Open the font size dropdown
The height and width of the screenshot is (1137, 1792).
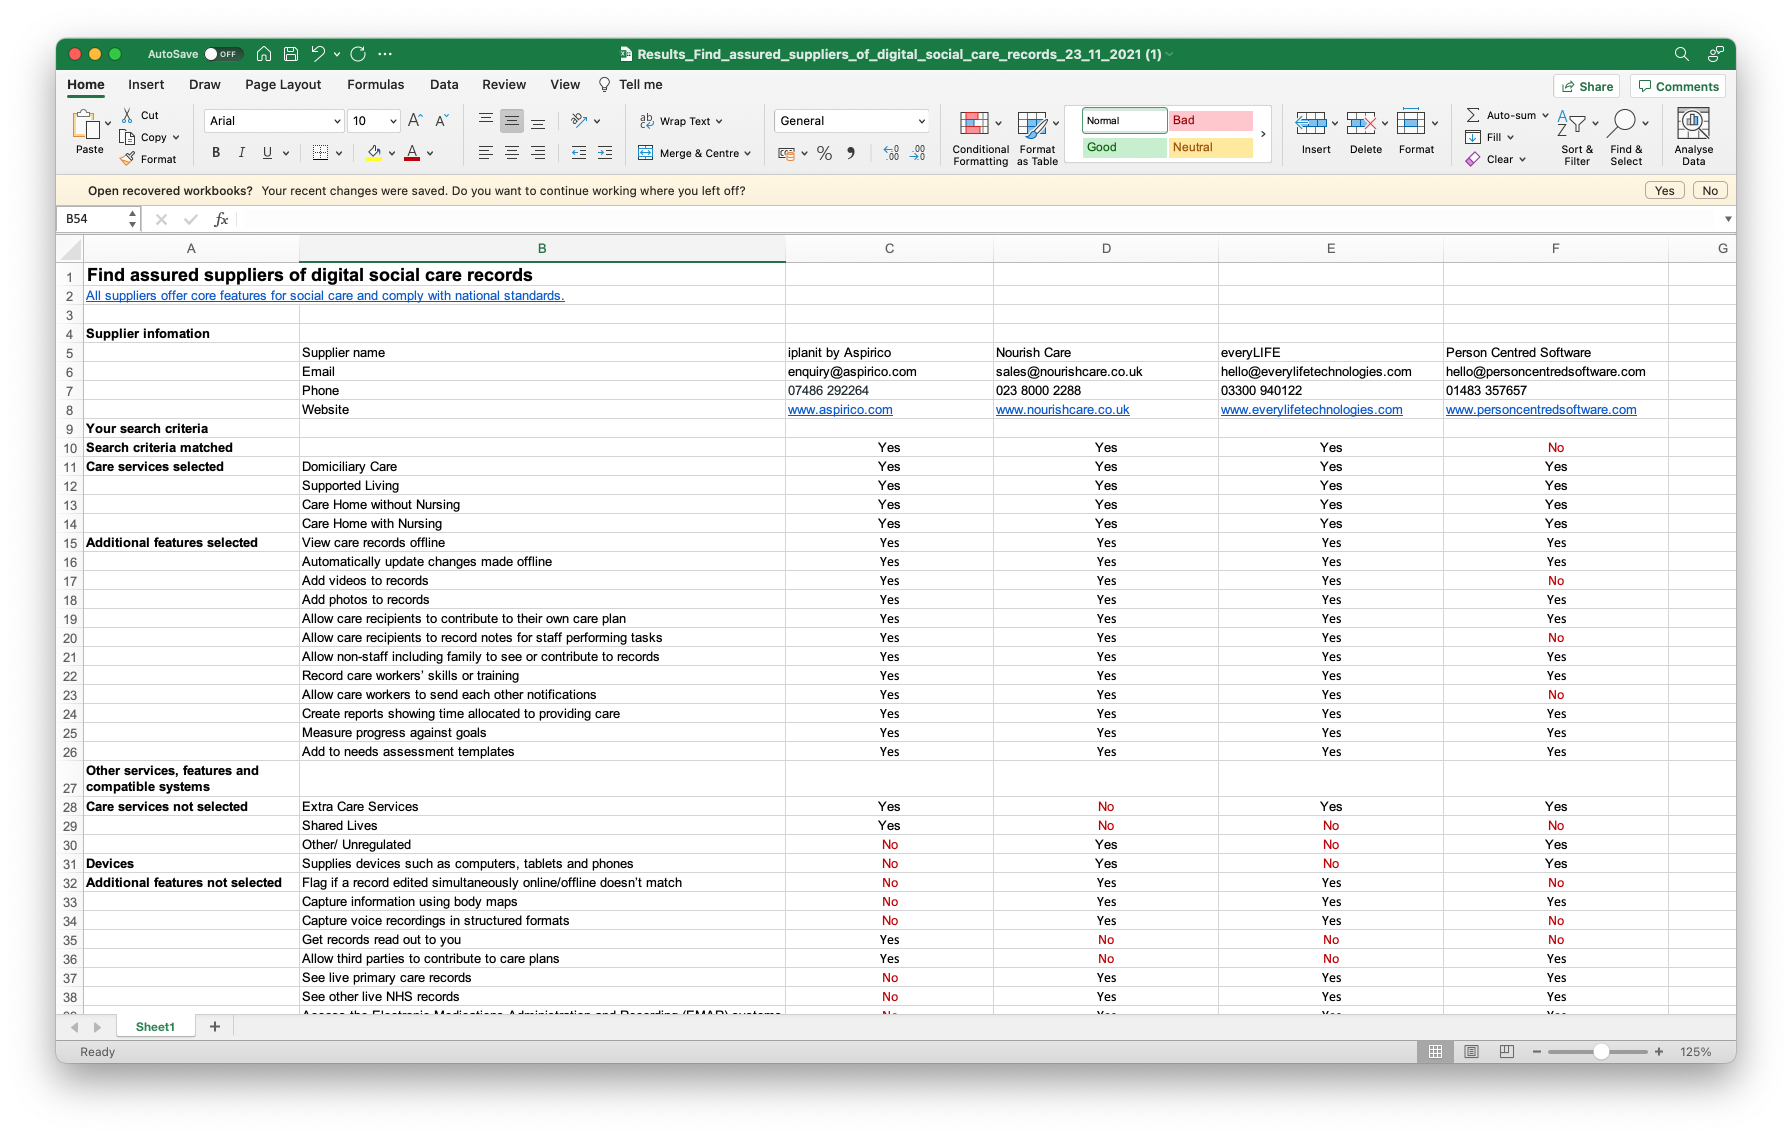[x=393, y=121]
